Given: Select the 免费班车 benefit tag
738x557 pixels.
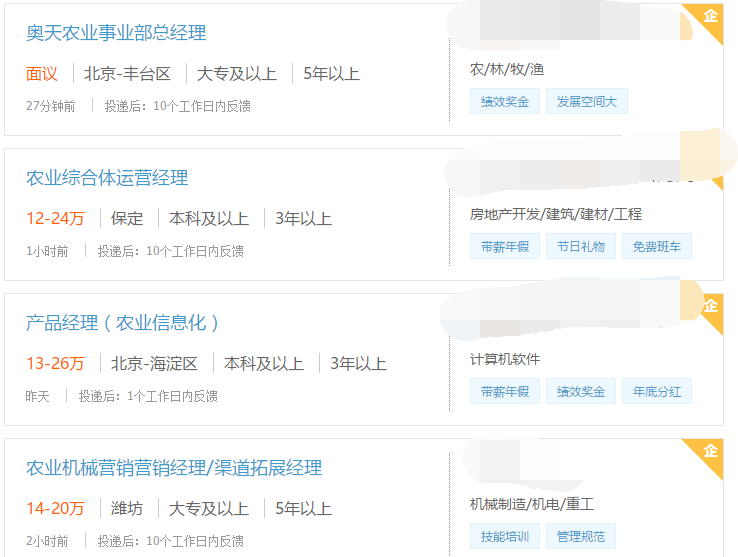Looking at the screenshot, I should tap(656, 246).
